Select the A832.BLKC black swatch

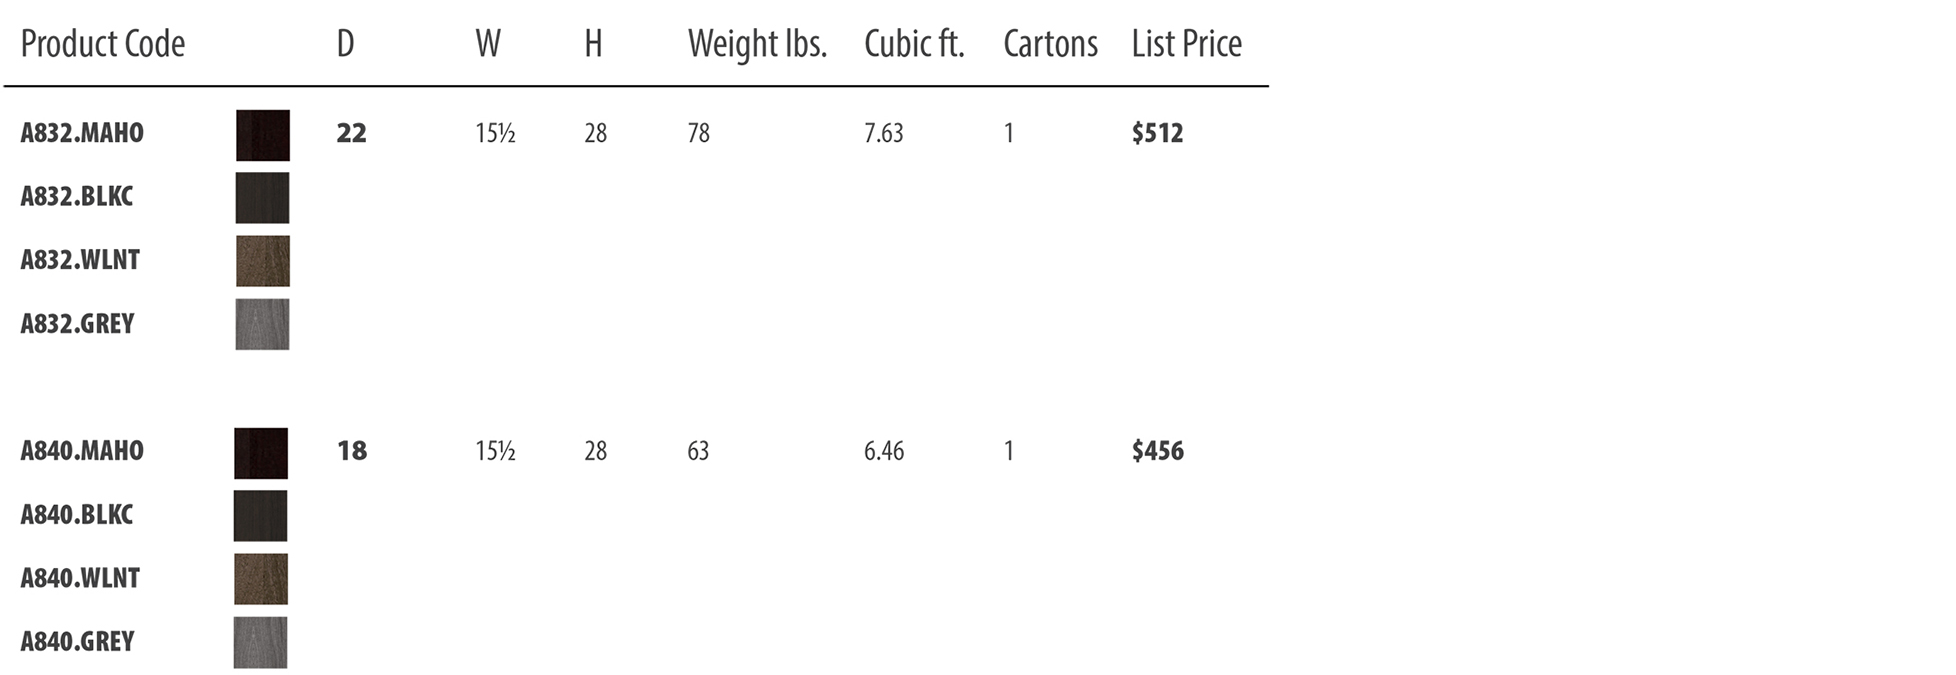(263, 198)
